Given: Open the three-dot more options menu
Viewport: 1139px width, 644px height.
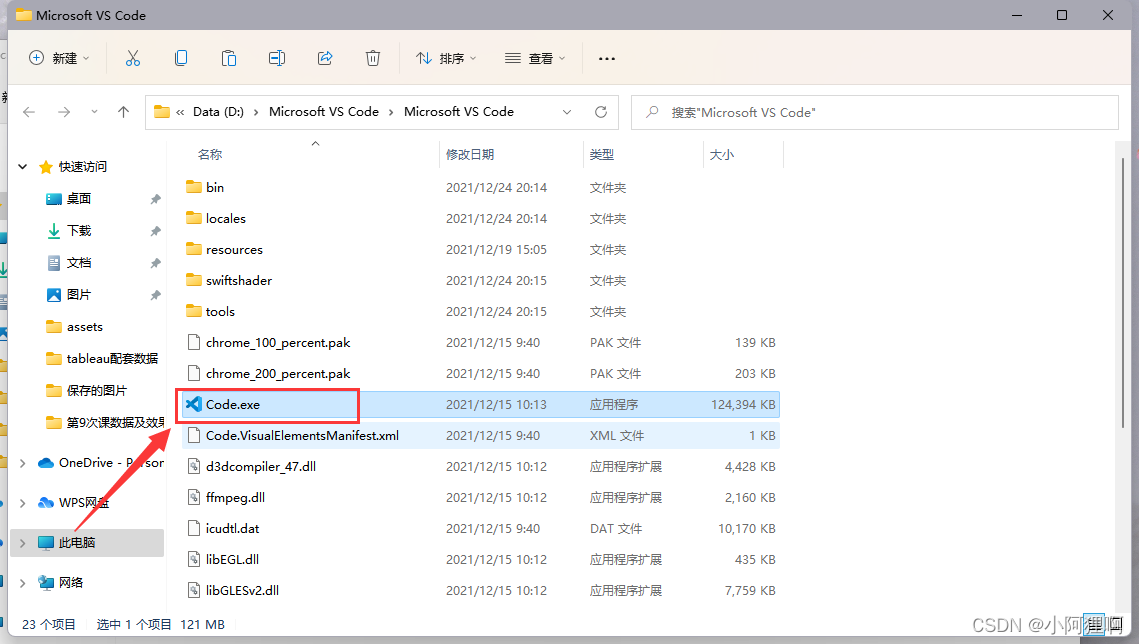Looking at the screenshot, I should 607,58.
